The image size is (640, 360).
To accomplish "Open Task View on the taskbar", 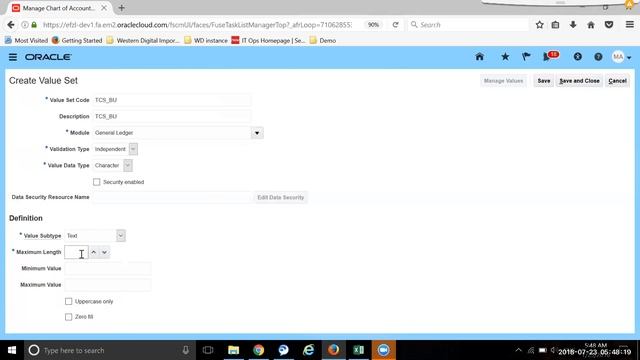I will [x=208, y=350].
